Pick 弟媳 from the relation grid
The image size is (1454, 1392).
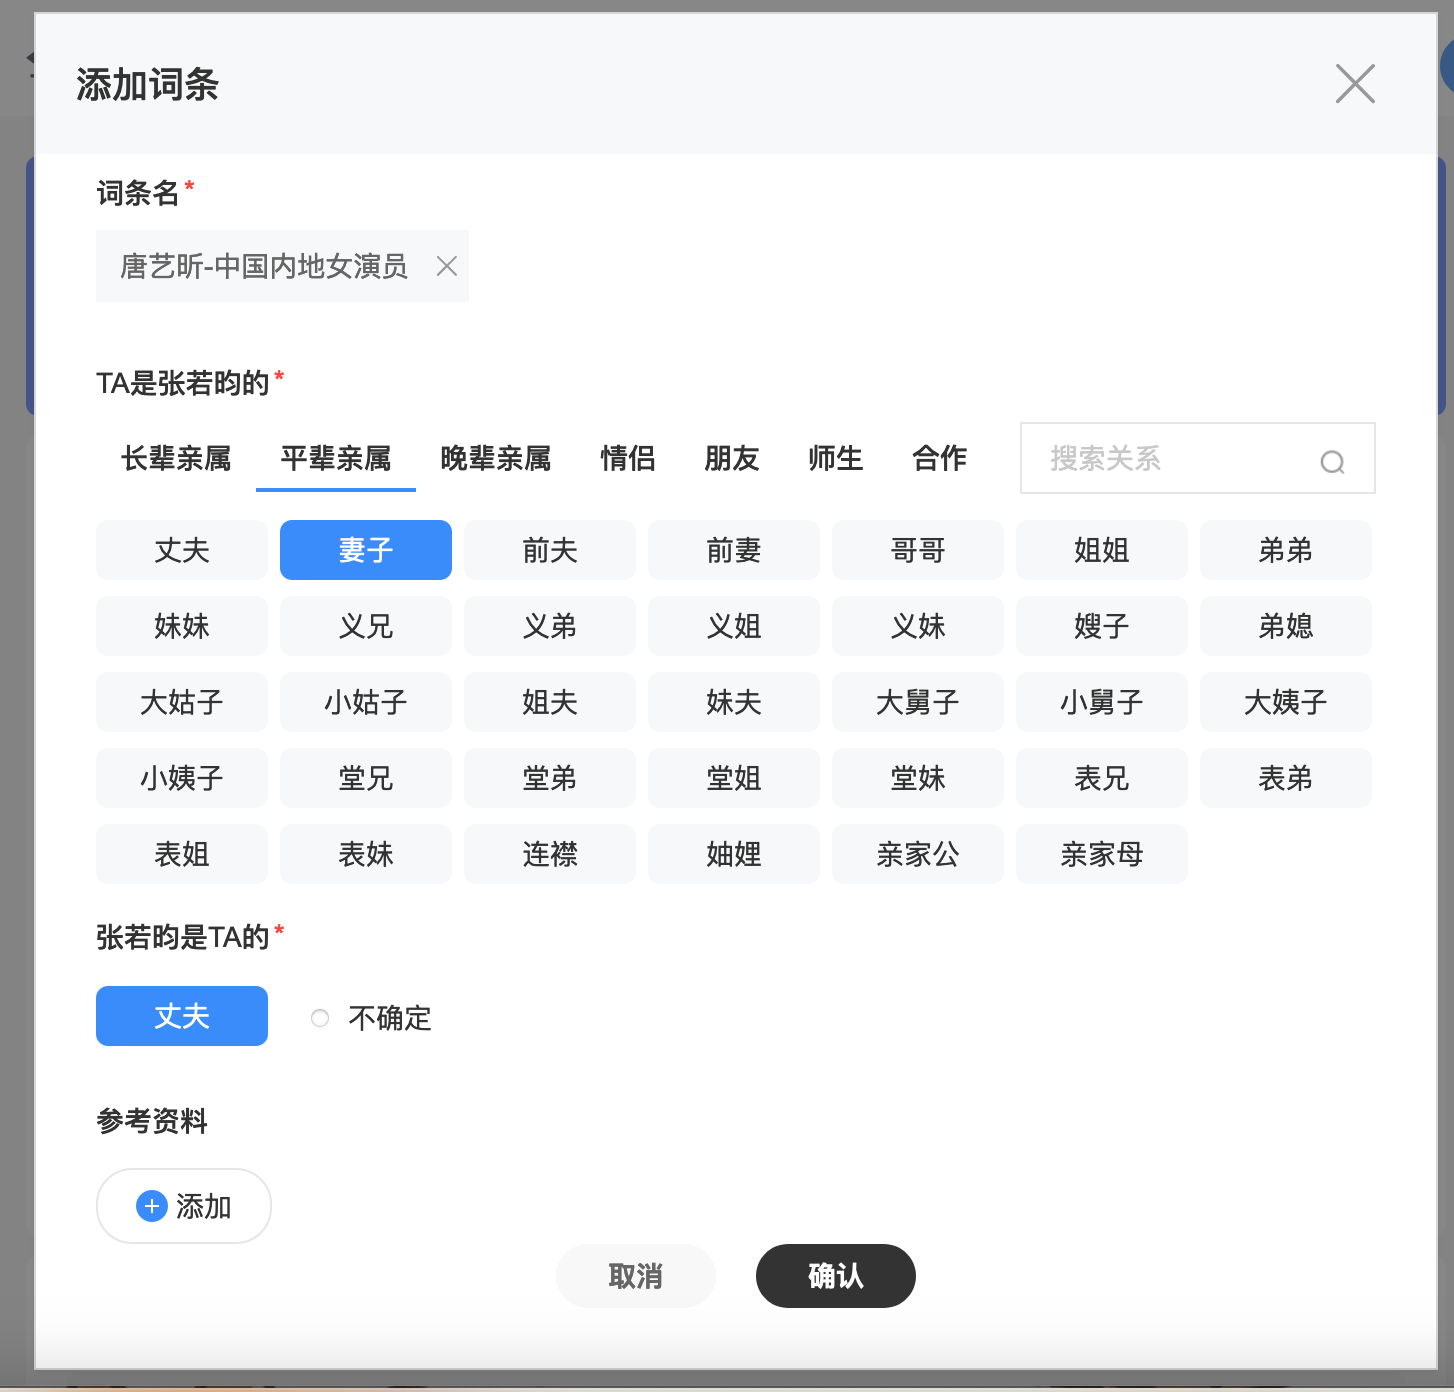click(1286, 626)
